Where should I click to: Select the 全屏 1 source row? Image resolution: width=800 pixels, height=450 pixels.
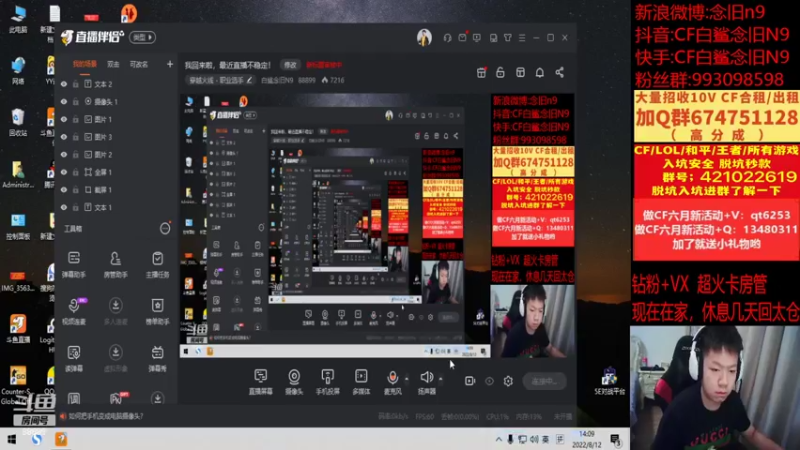[x=116, y=172]
